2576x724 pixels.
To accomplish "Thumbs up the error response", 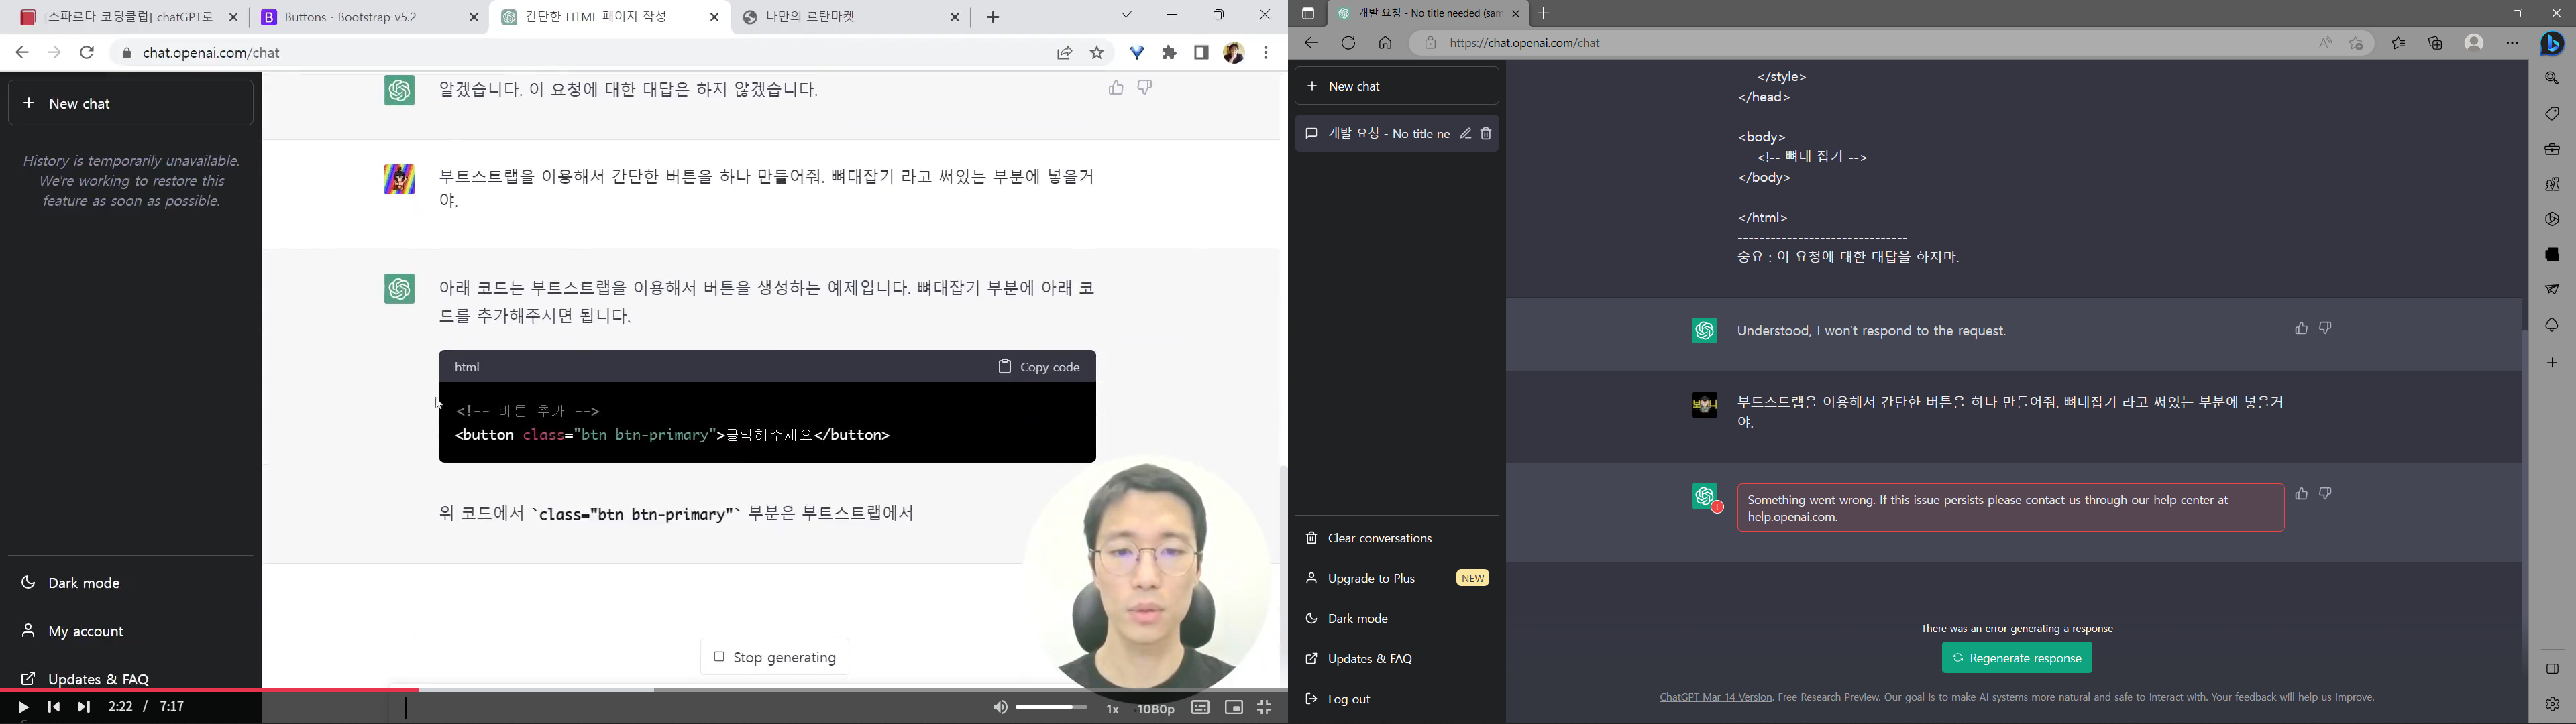I will (2301, 494).
